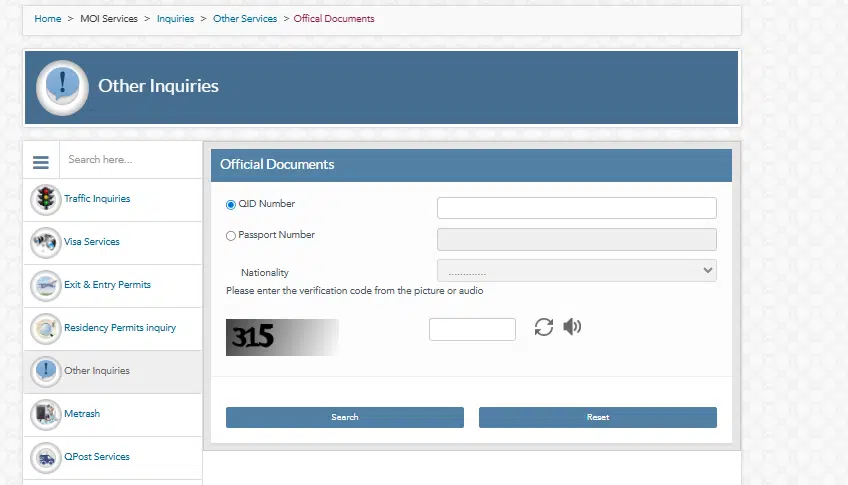Click the sidebar Search here field

131,160
